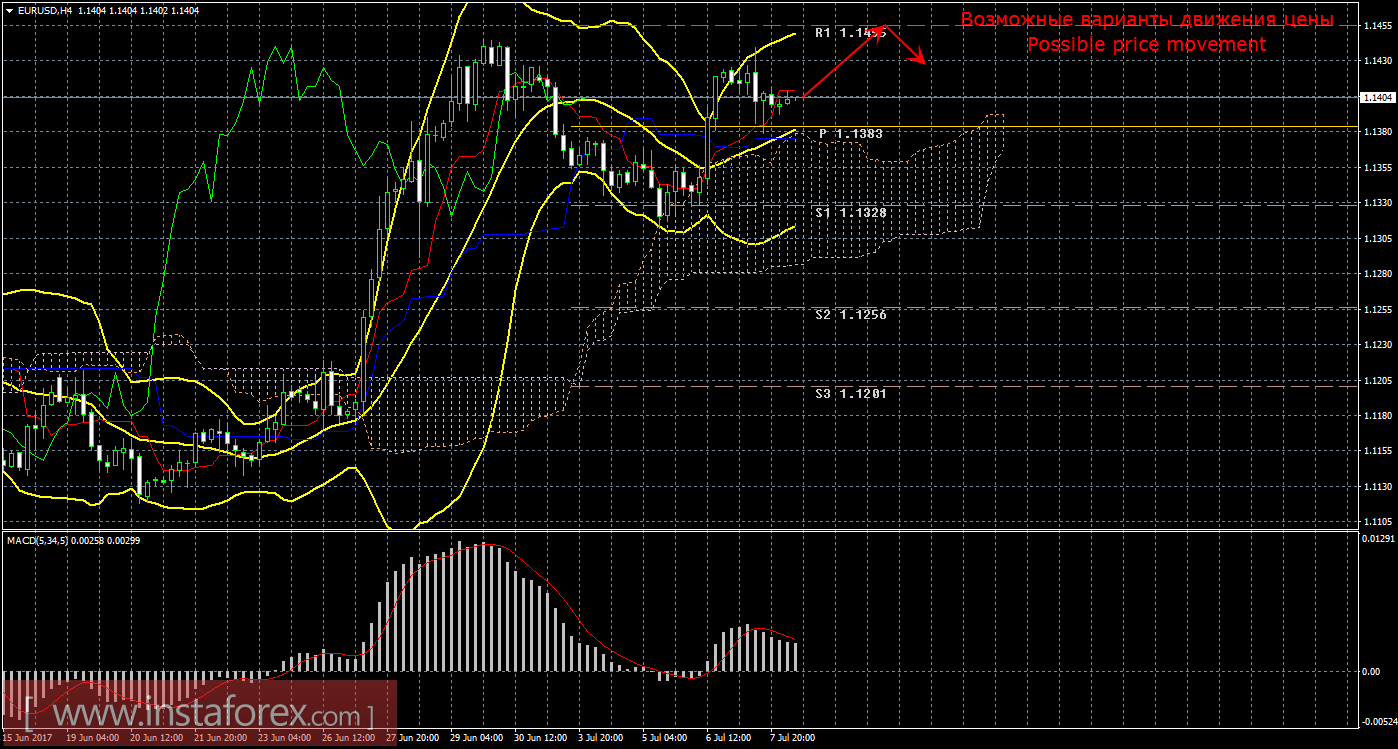Click -0.00524 on the MACD scale
This screenshot has height=749, width=1398.
pos(1379,720)
